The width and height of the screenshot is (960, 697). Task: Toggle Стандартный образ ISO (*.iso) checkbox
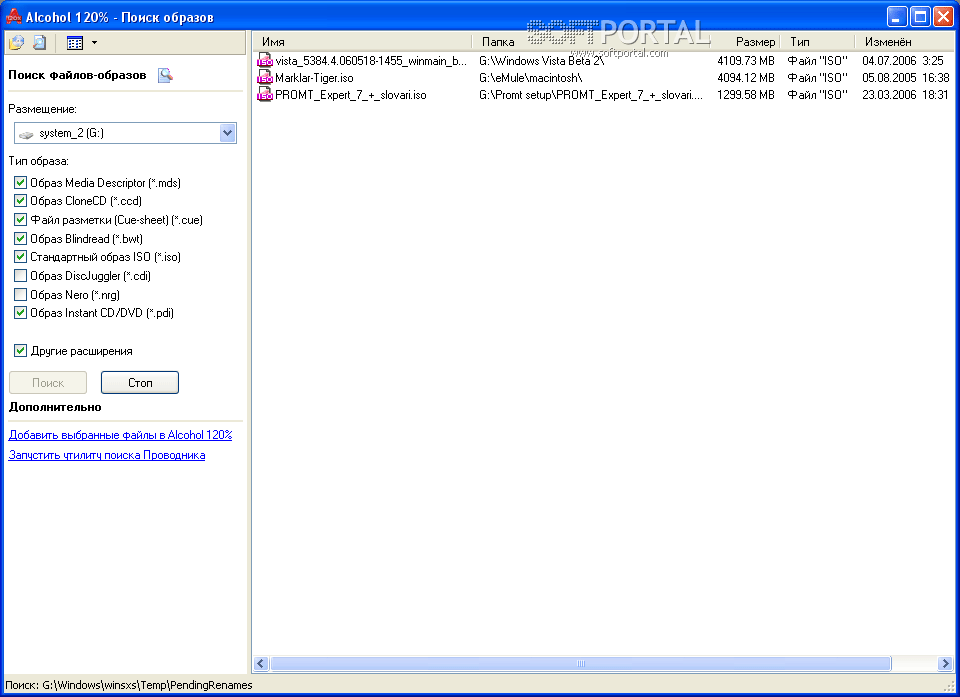(20, 257)
